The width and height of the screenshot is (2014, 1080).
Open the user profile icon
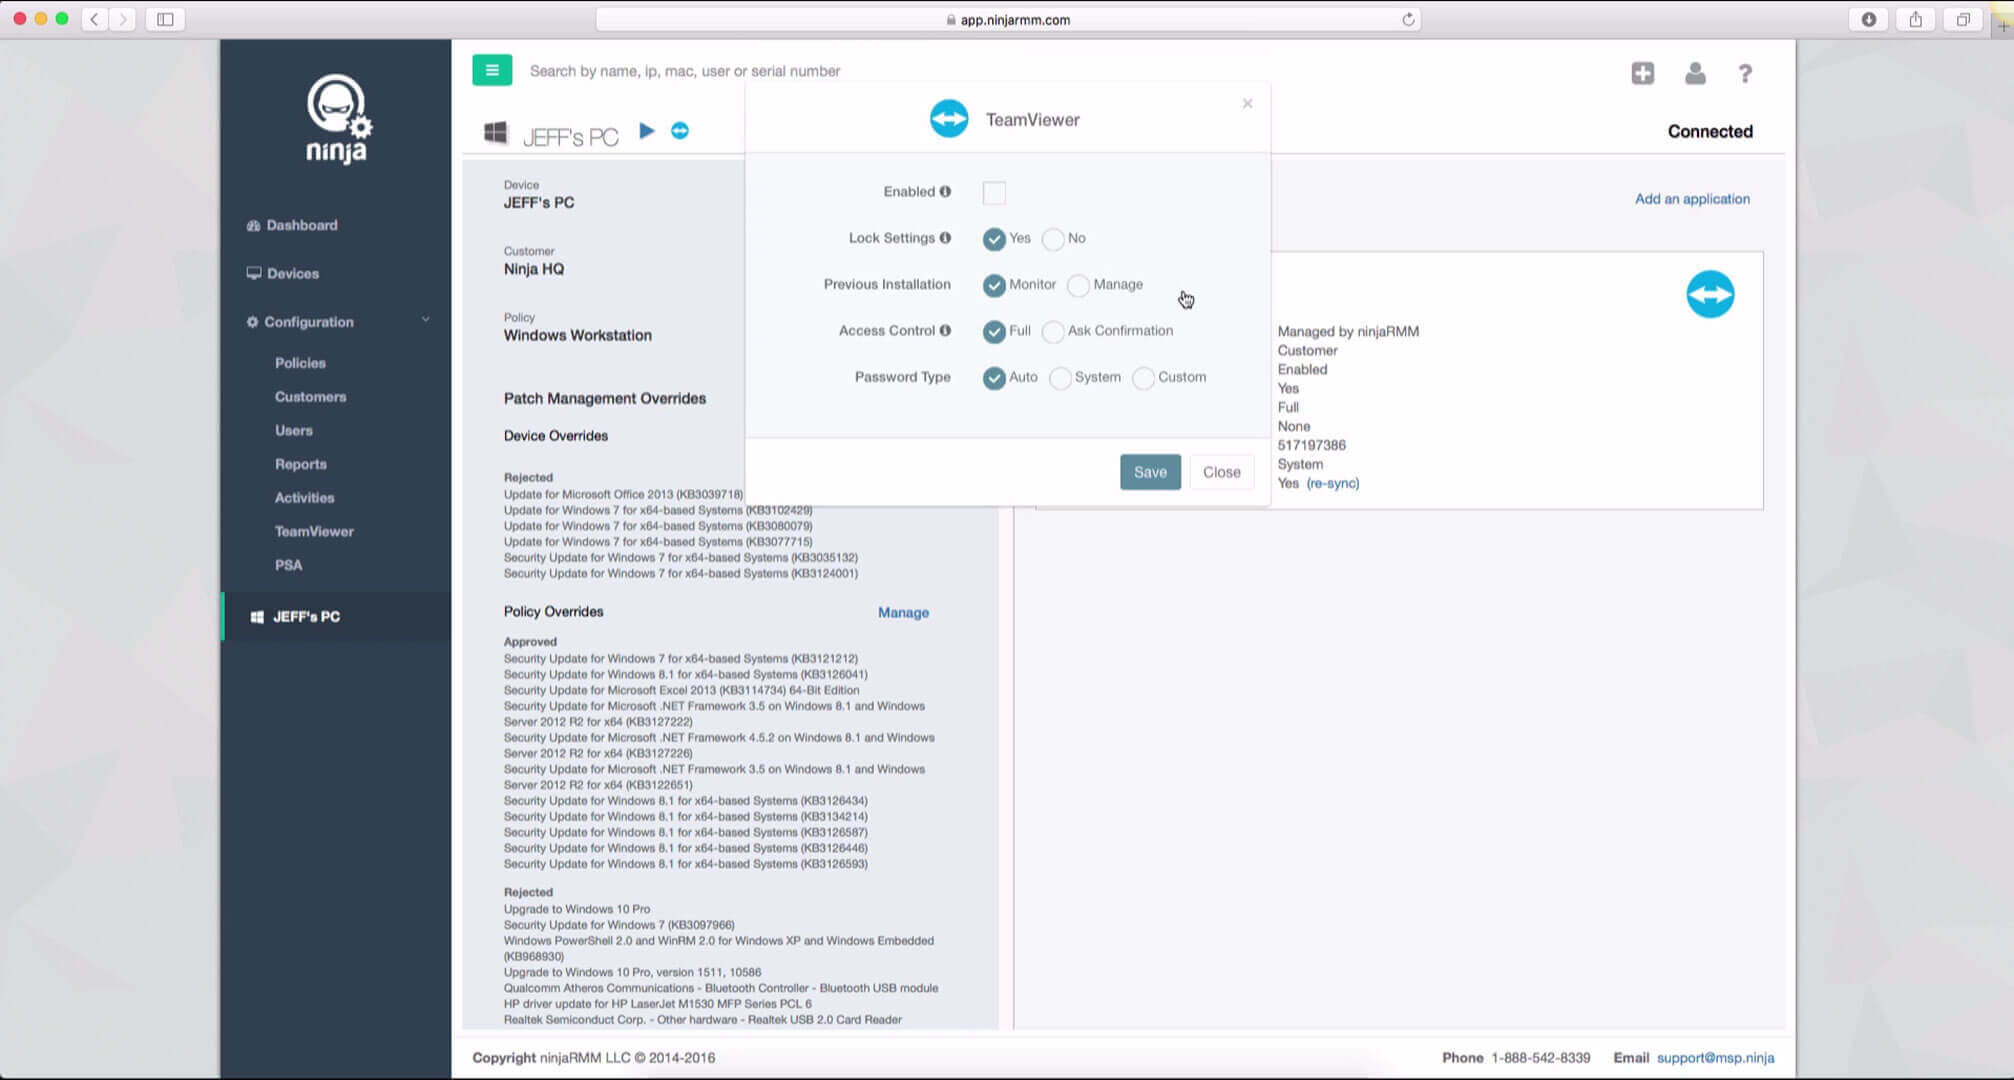pyautogui.click(x=1695, y=73)
